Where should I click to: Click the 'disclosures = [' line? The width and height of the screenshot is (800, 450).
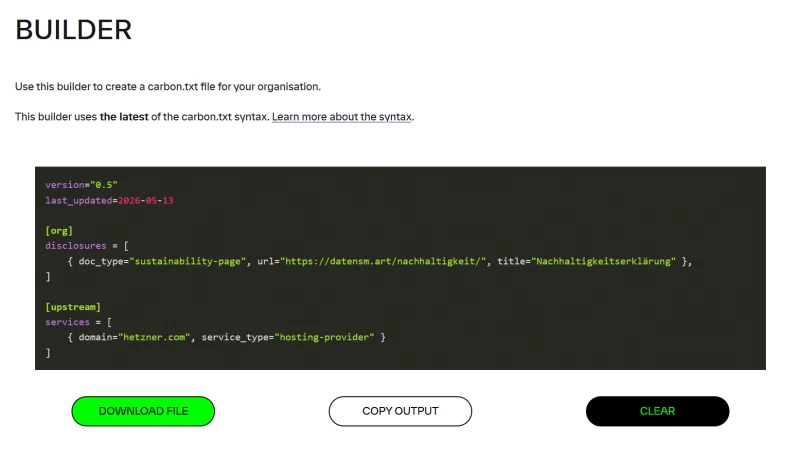coord(87,246)
